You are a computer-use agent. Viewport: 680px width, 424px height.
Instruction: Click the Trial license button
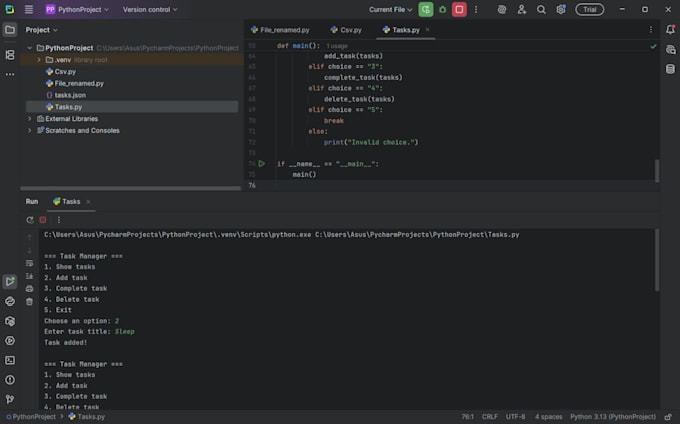pos(589,10)
